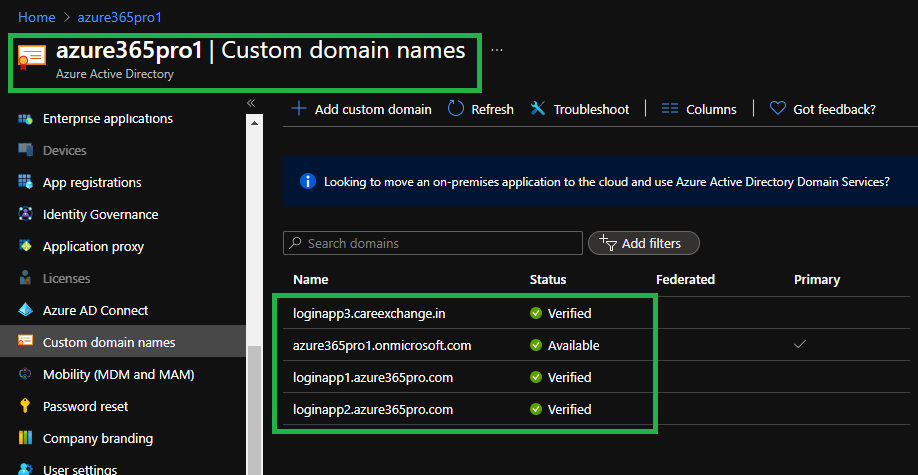
Task: Click the Company branding icon
Action: coord(25,438)
